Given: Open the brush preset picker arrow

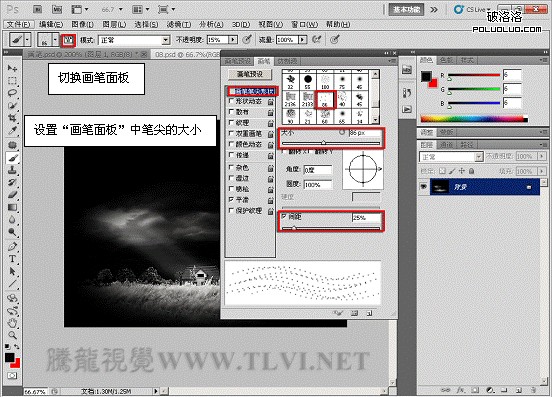Looking at the screenshot, I should [x=55, y=40].
